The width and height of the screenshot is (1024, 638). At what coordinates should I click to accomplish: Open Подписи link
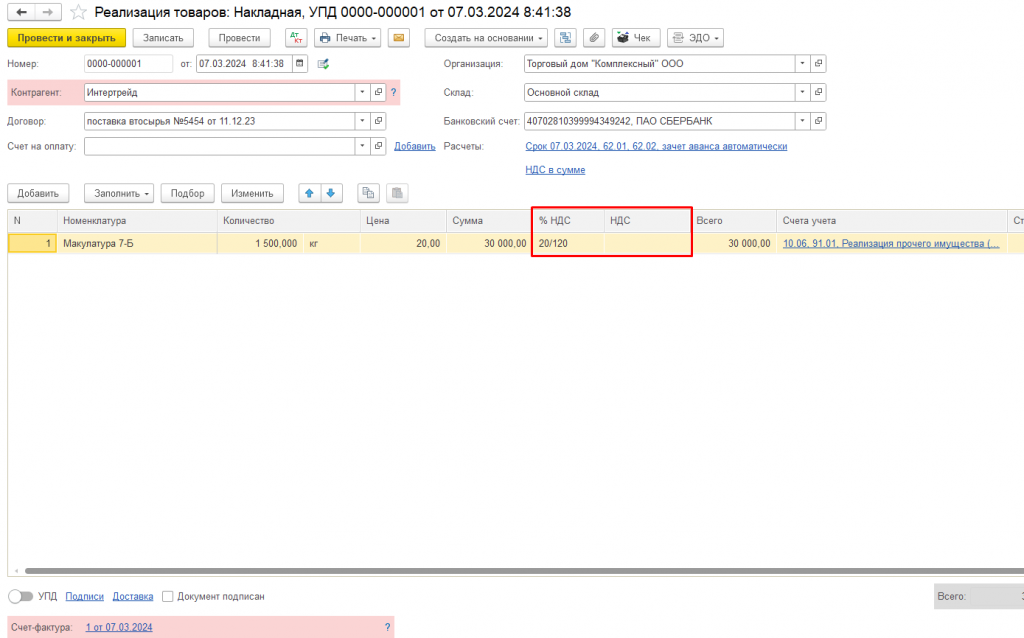pos(84,596)
